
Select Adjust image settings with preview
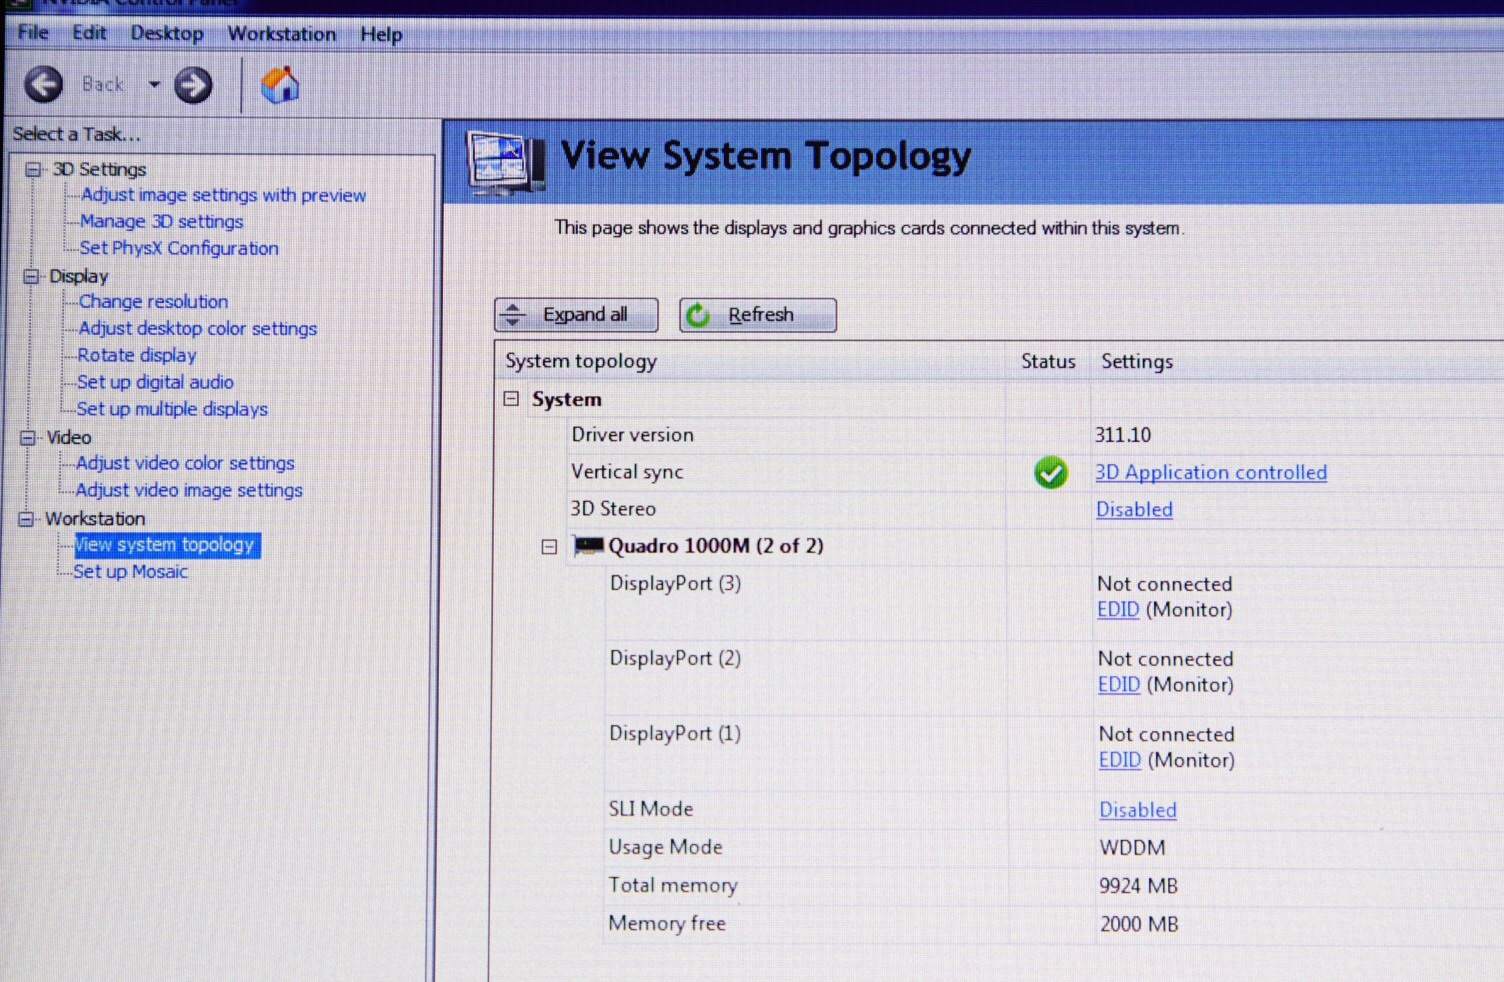[223, 195]
